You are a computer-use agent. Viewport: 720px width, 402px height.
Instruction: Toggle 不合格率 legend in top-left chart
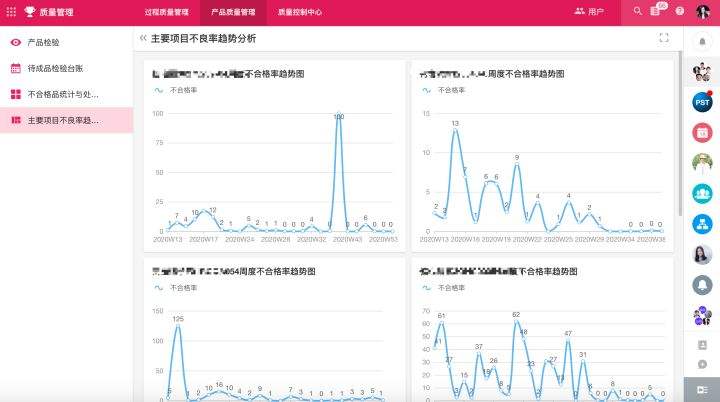176,91
